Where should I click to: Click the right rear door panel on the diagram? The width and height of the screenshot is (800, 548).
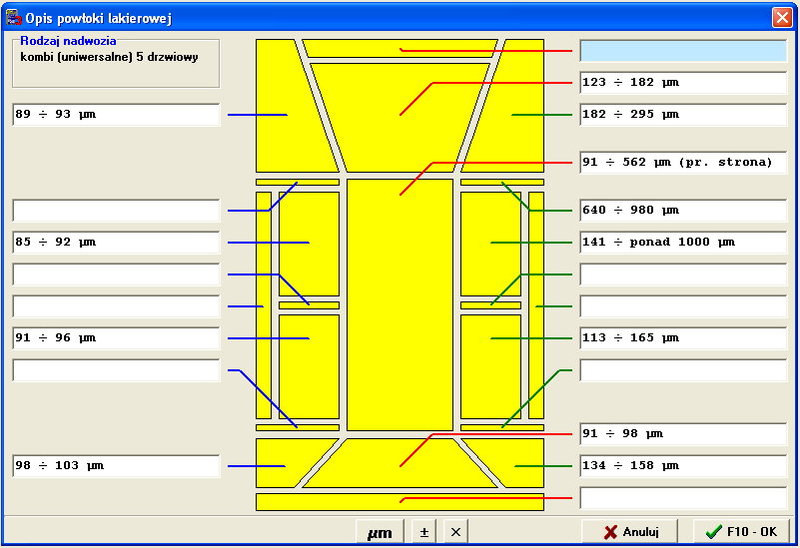coord(491,367)
